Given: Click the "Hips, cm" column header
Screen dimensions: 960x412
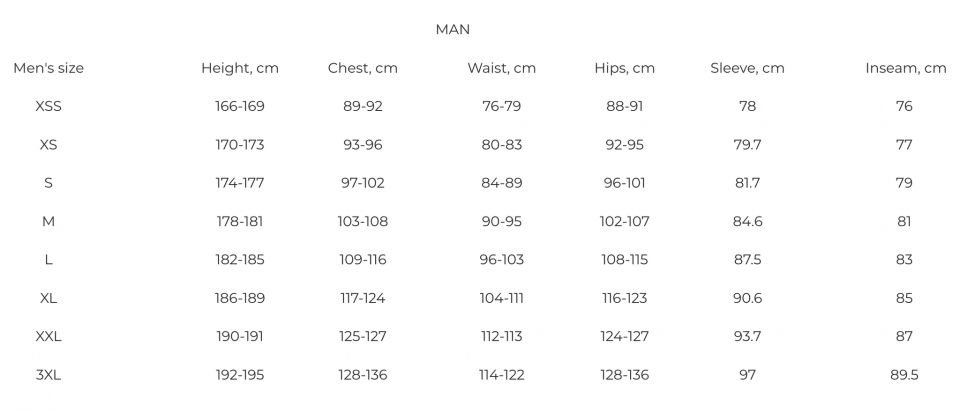Looking at the screenshot, I should 624,68.
